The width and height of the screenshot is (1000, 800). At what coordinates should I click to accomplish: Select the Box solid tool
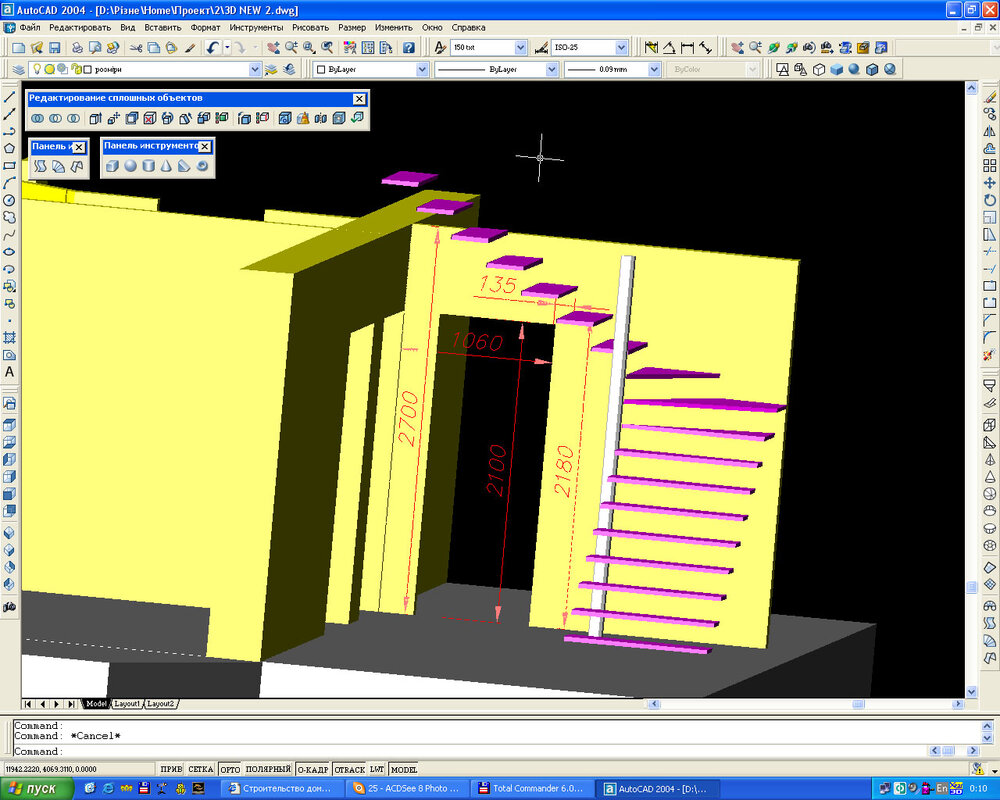coord(112,166)
